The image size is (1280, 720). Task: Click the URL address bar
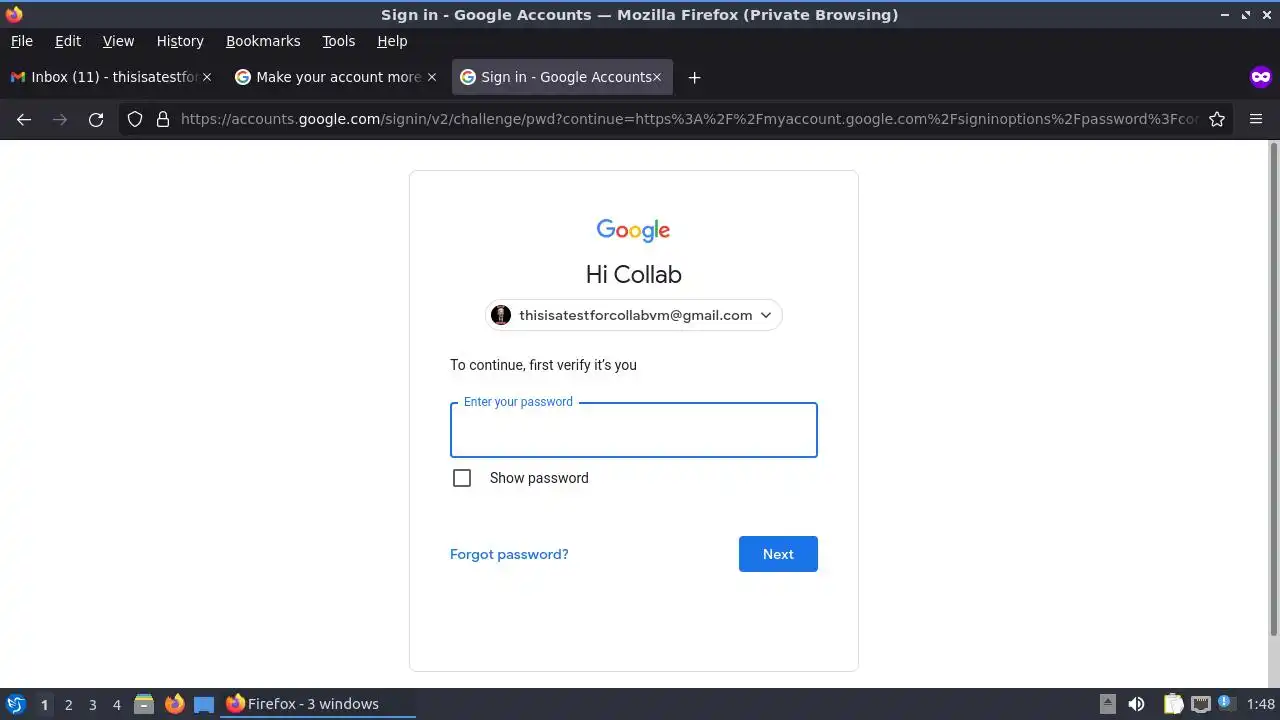pyautogui.click(x=690, y=119)
